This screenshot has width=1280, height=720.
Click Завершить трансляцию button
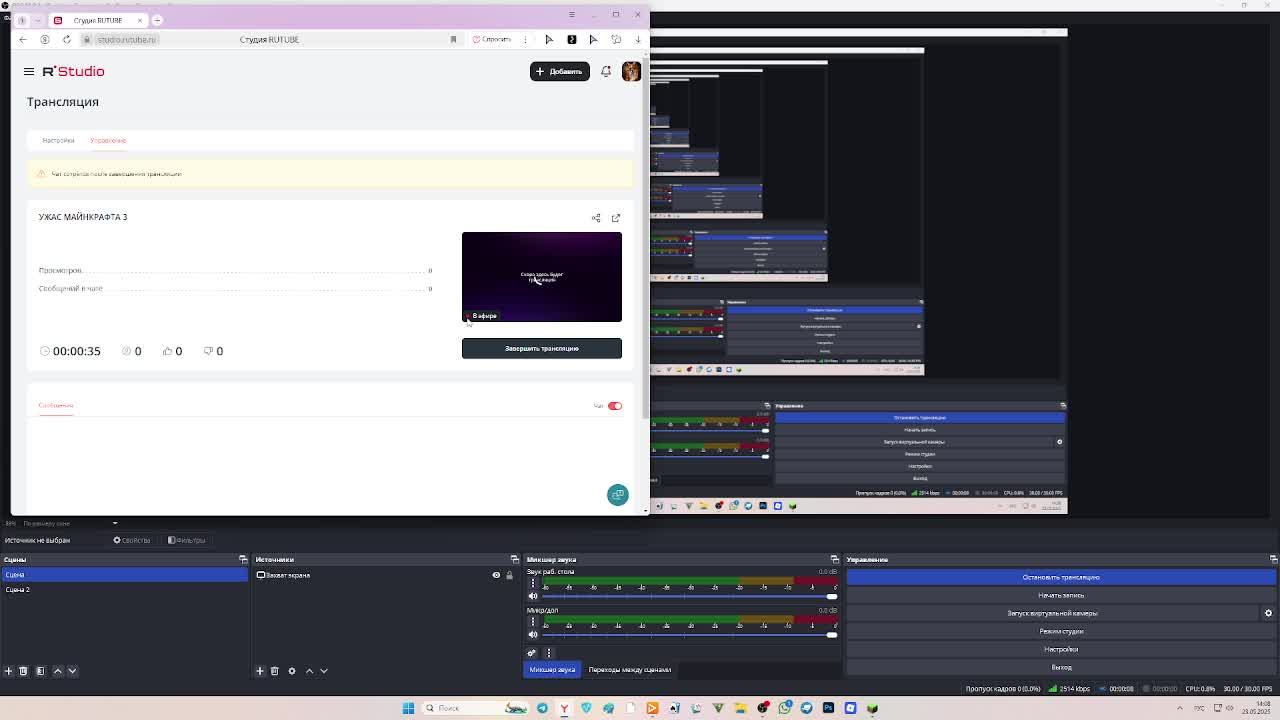(x=542, y=348)
